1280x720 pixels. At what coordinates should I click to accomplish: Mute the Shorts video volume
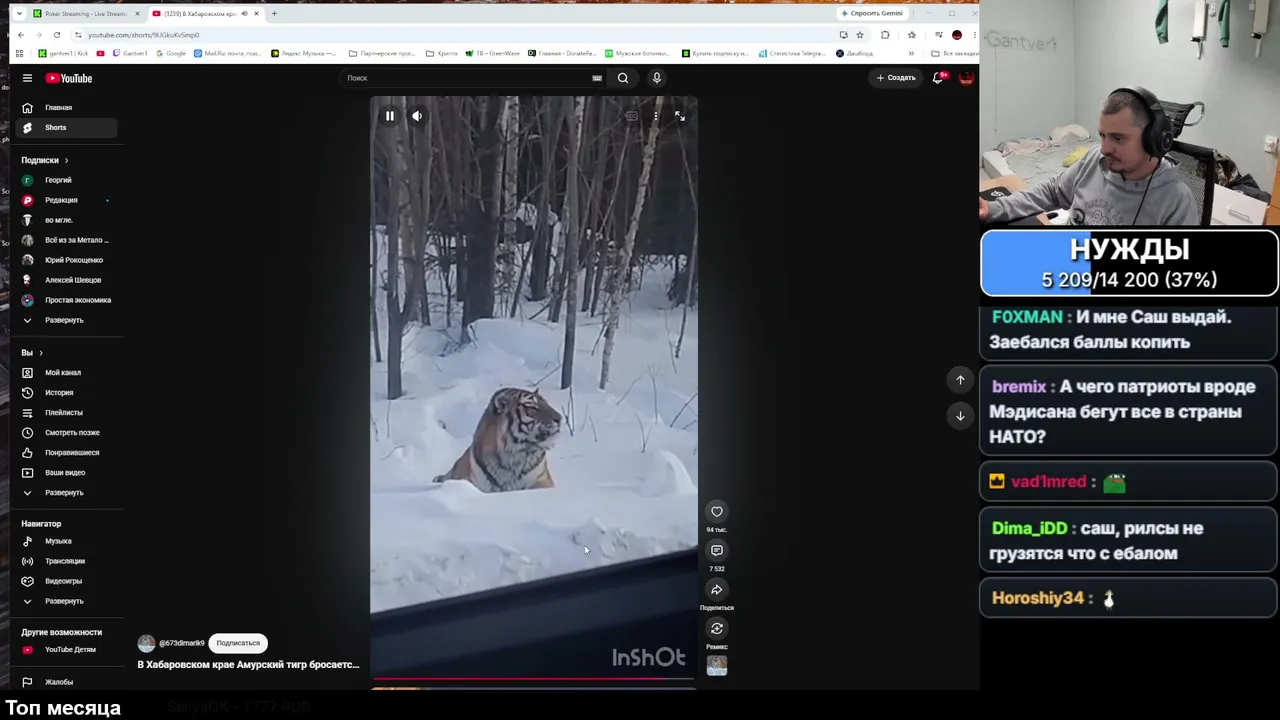(417, 116)
